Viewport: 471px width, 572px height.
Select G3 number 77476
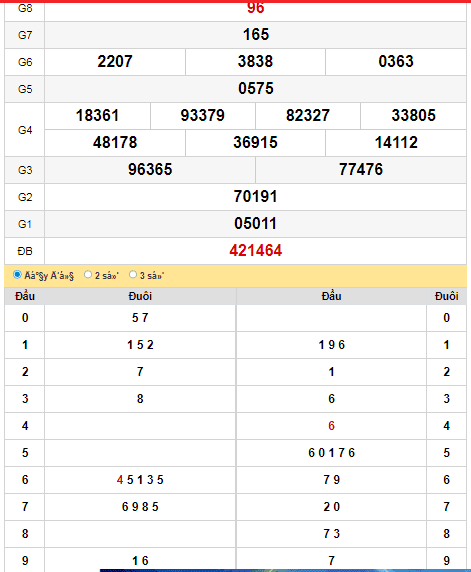361,170
